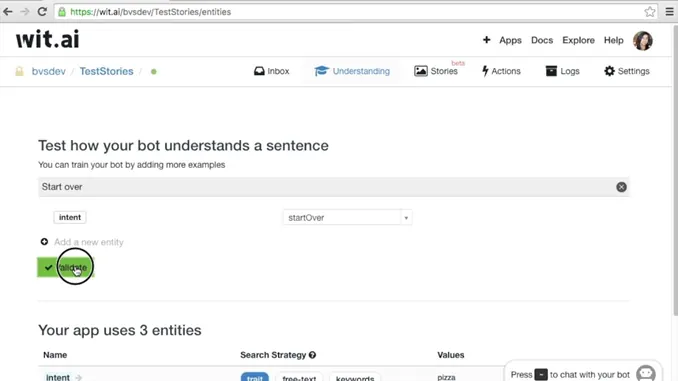Select the keywords search strategy

pyautogui.click(x=355, y=377)
